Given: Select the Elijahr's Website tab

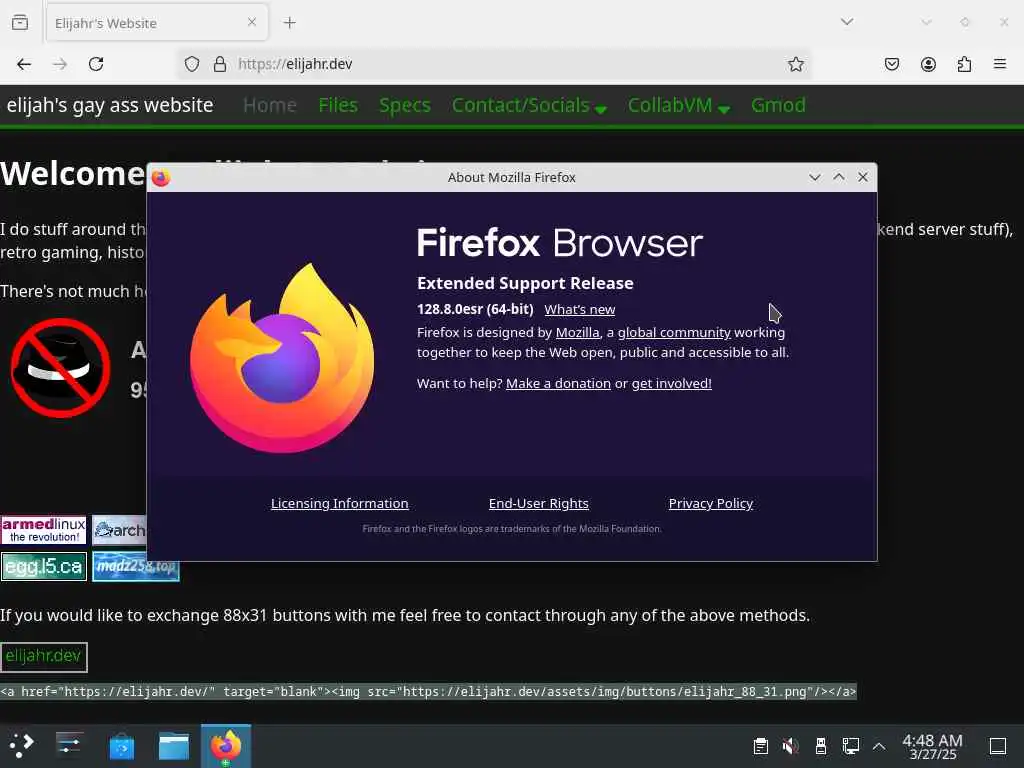Looking at the screenshot, I should pyautogui.click(x=157, y=23).
